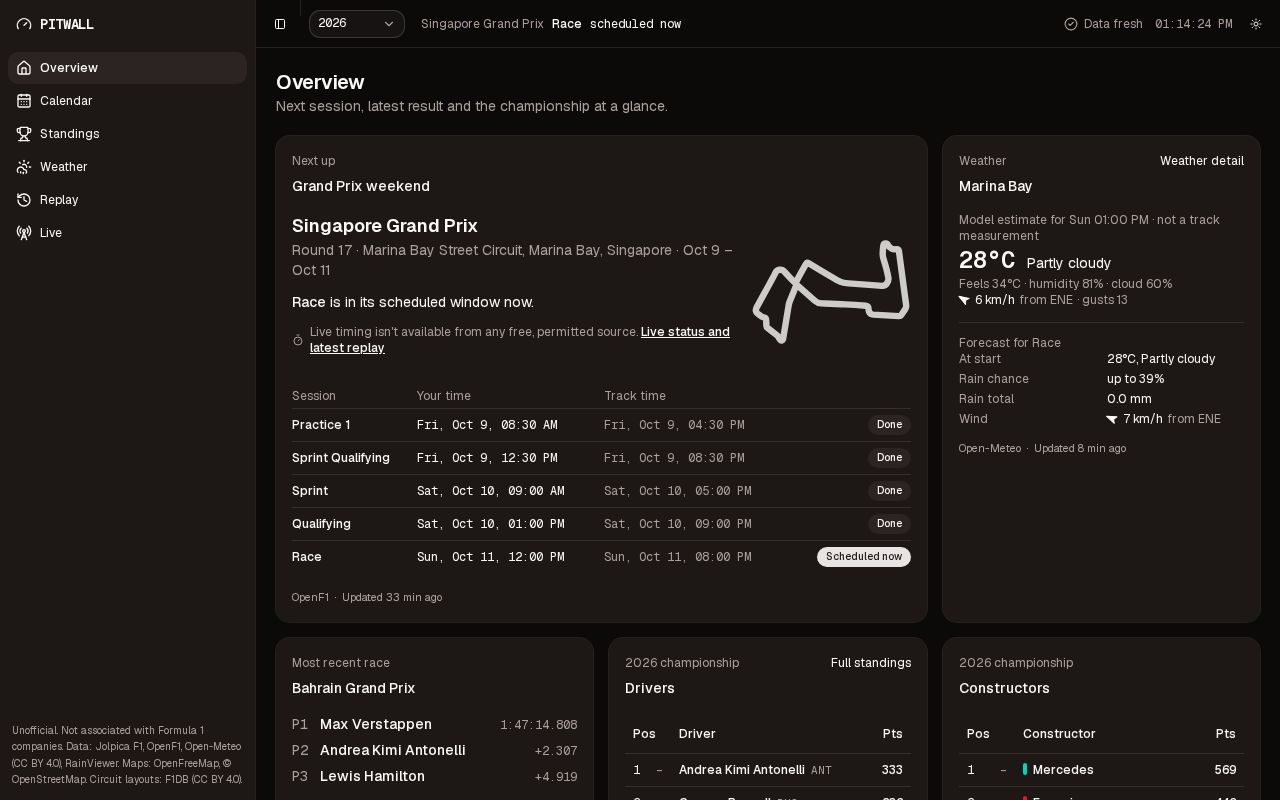Open the Full standings link
Screen dimensions: 1280x800
(x=871, y=663)
